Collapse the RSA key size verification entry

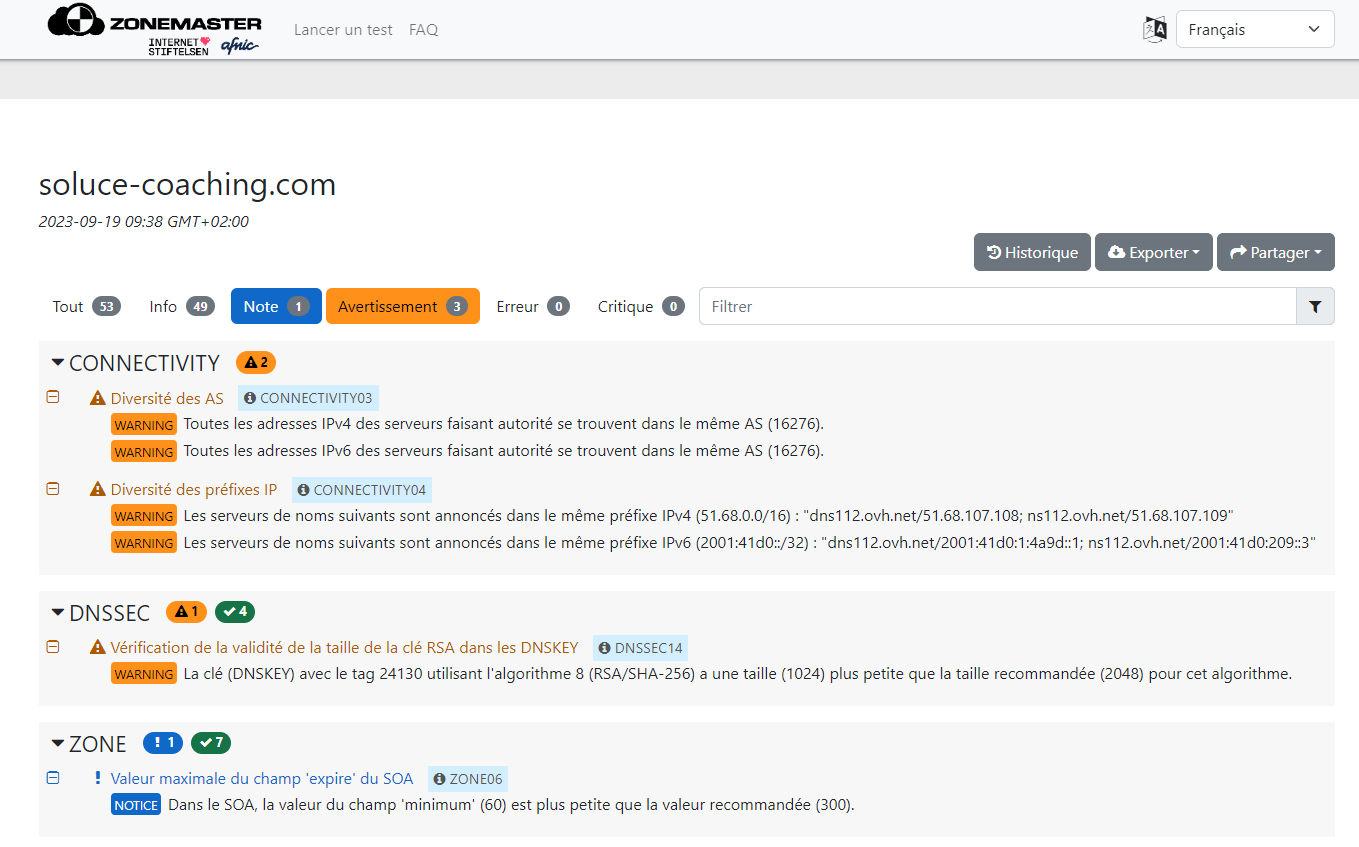(x=53, y=647)
